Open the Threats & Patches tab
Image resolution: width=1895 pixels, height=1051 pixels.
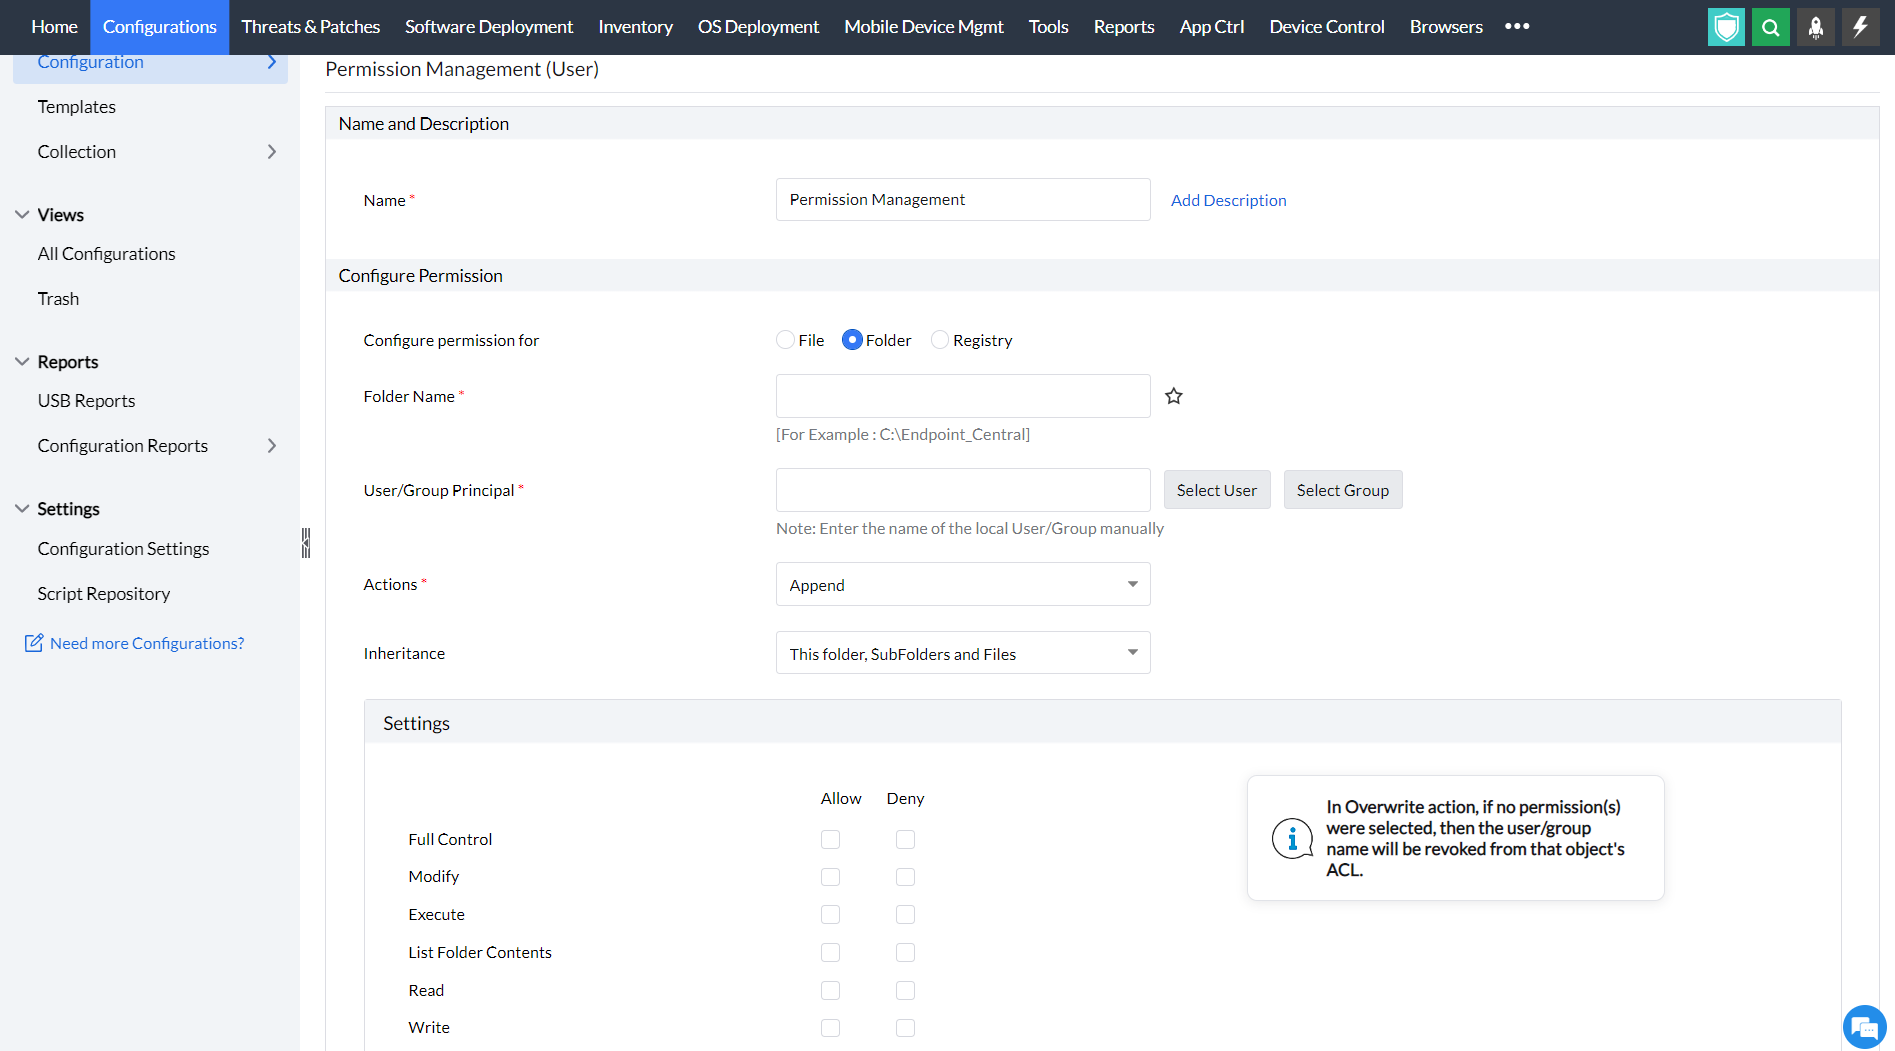(310, 27)
